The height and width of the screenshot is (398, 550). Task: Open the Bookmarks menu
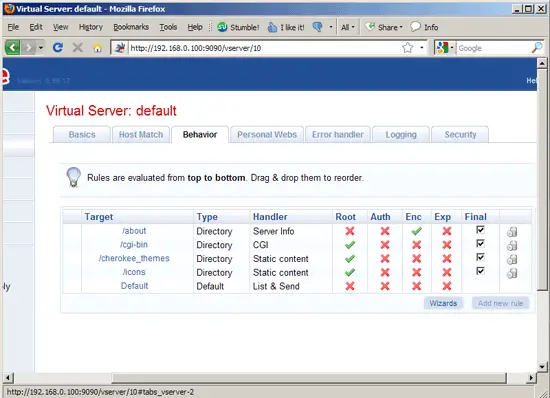pos(131,27)
